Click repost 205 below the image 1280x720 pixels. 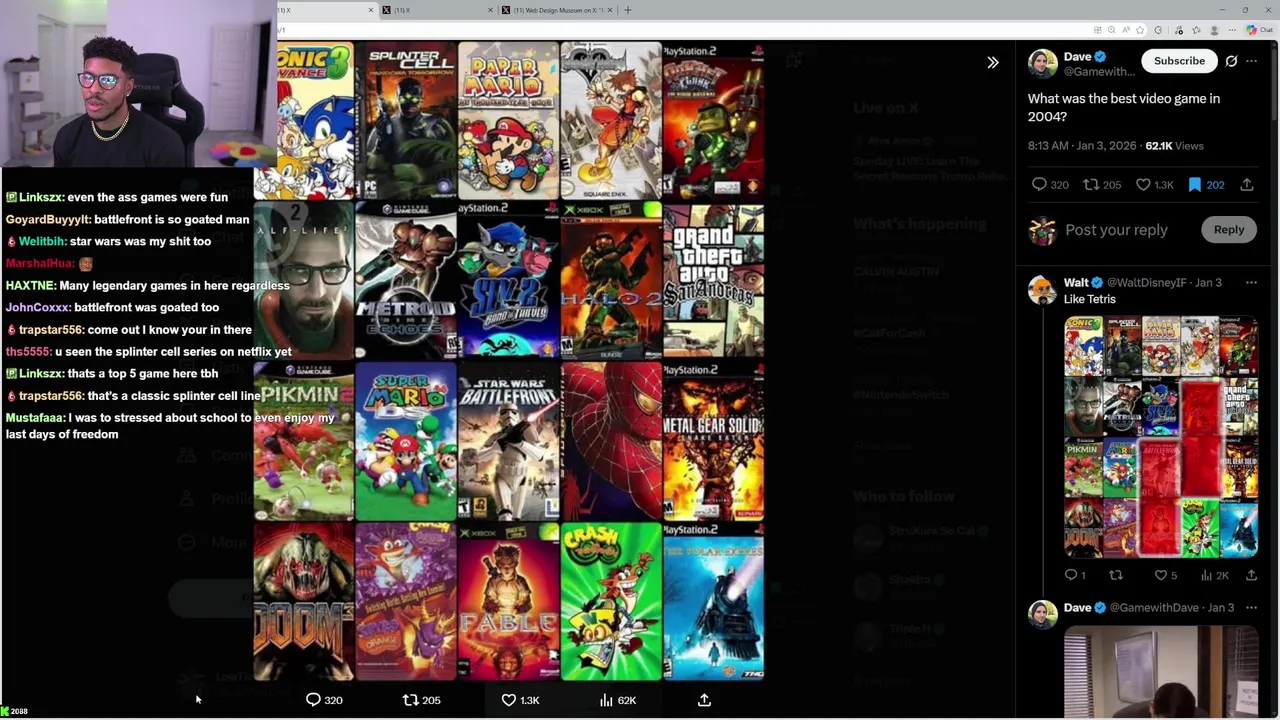click(x=421, y=700)
